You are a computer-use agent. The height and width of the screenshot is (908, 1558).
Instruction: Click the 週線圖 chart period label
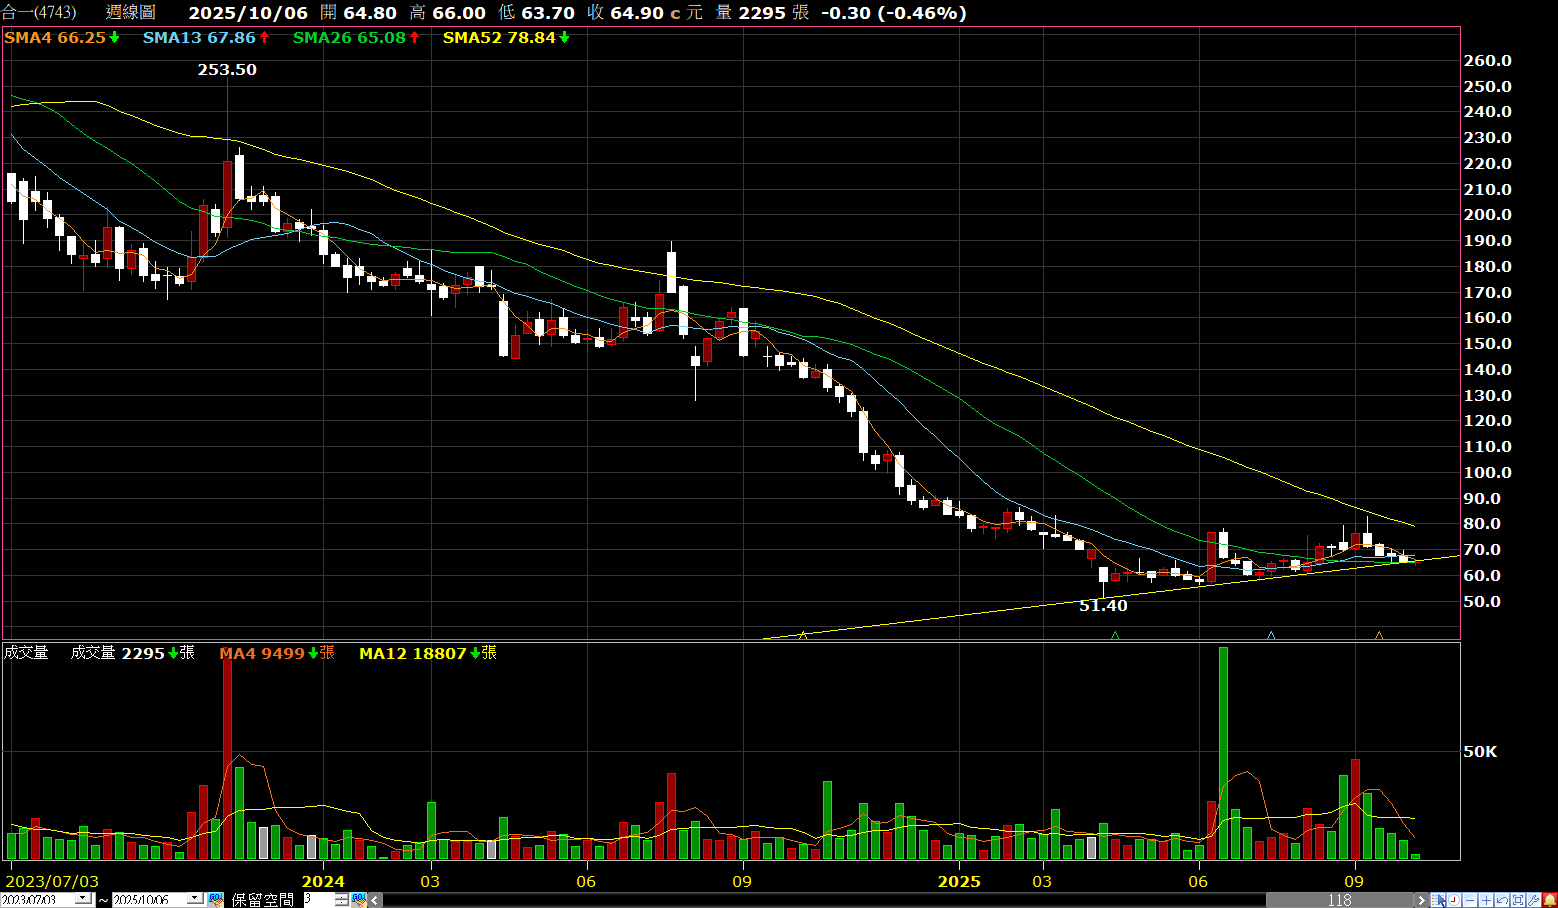(x=131, y=13)
